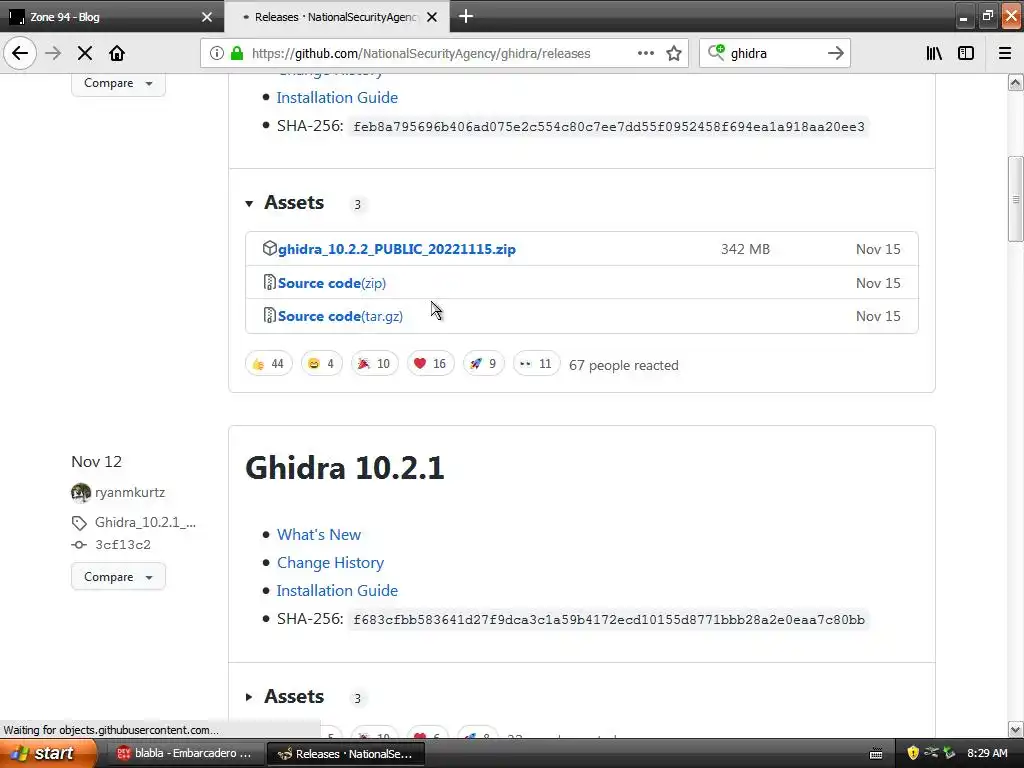Open ryanmkurtz avatar image

[81, 492]
